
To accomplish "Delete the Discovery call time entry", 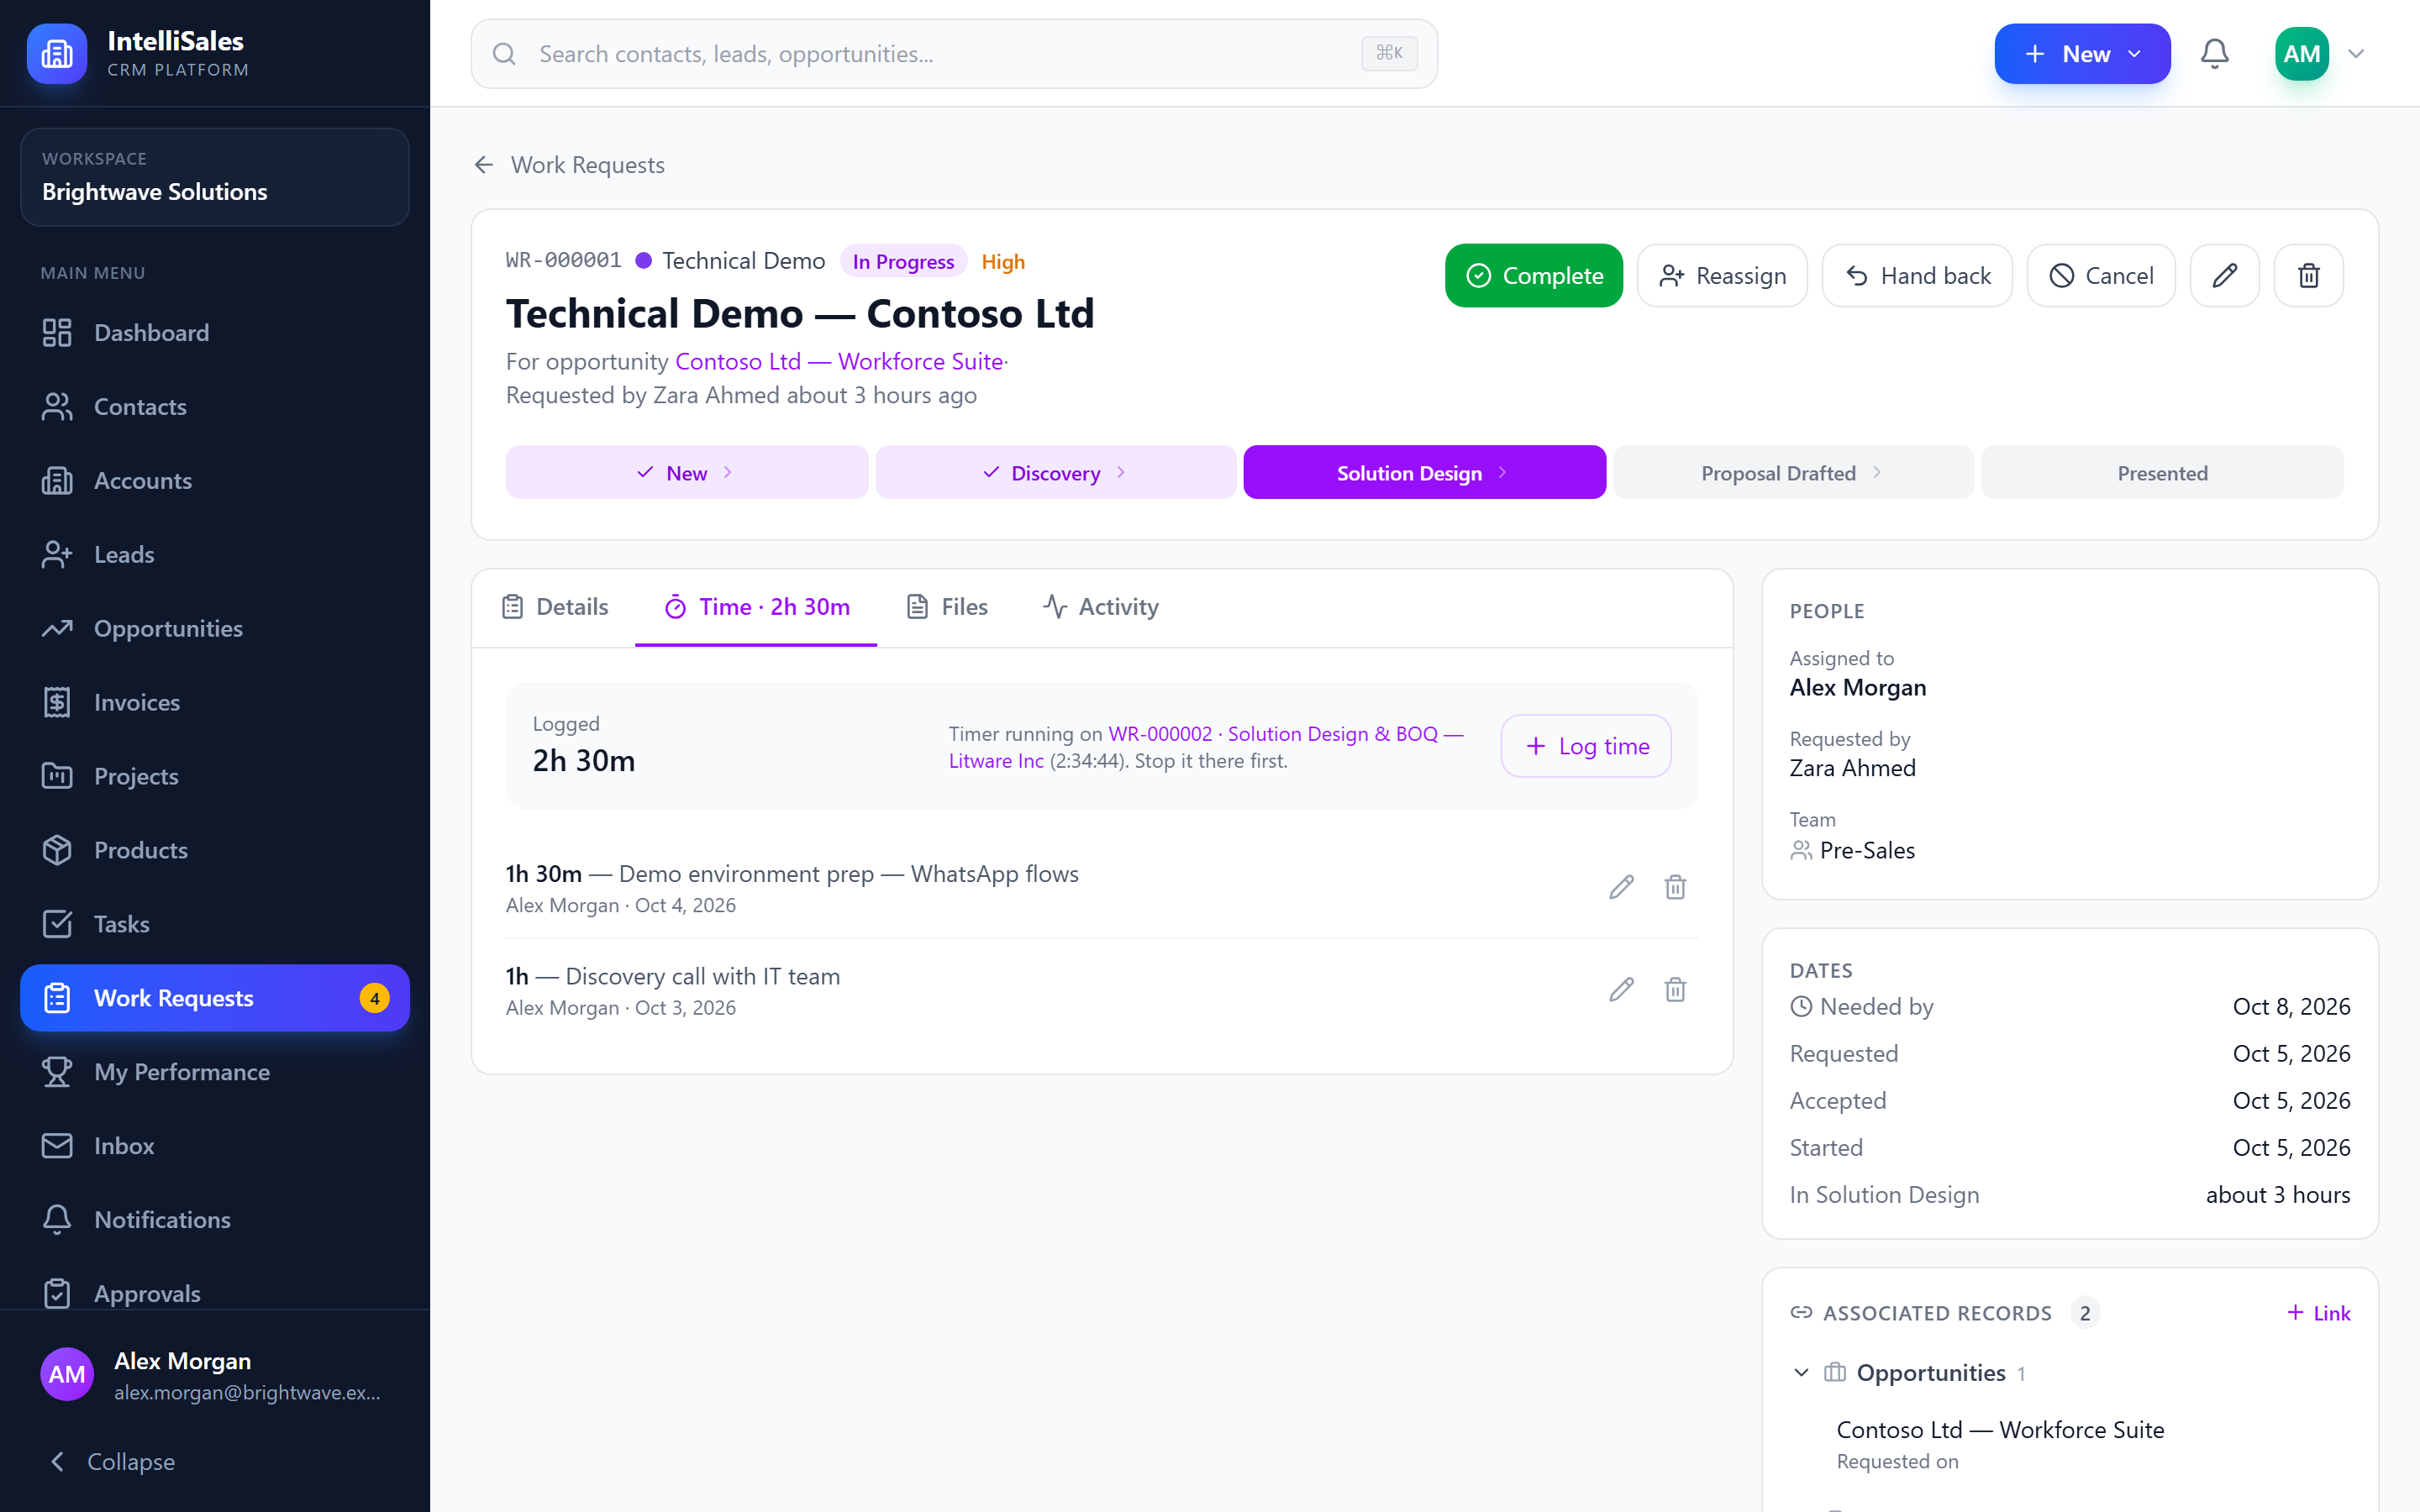I will coord(1675,990).
